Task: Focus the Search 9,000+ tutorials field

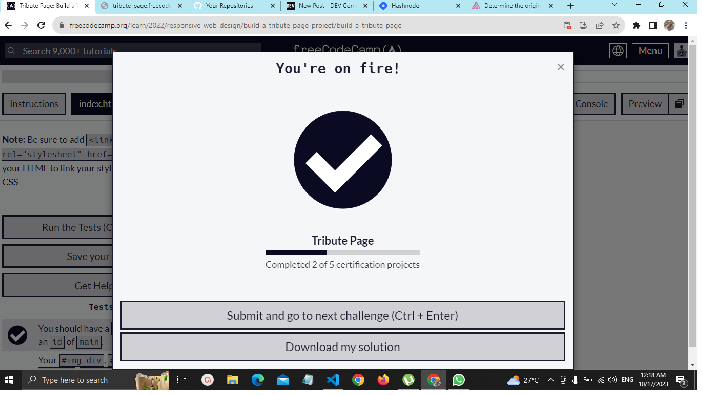Action: (133, 51)
